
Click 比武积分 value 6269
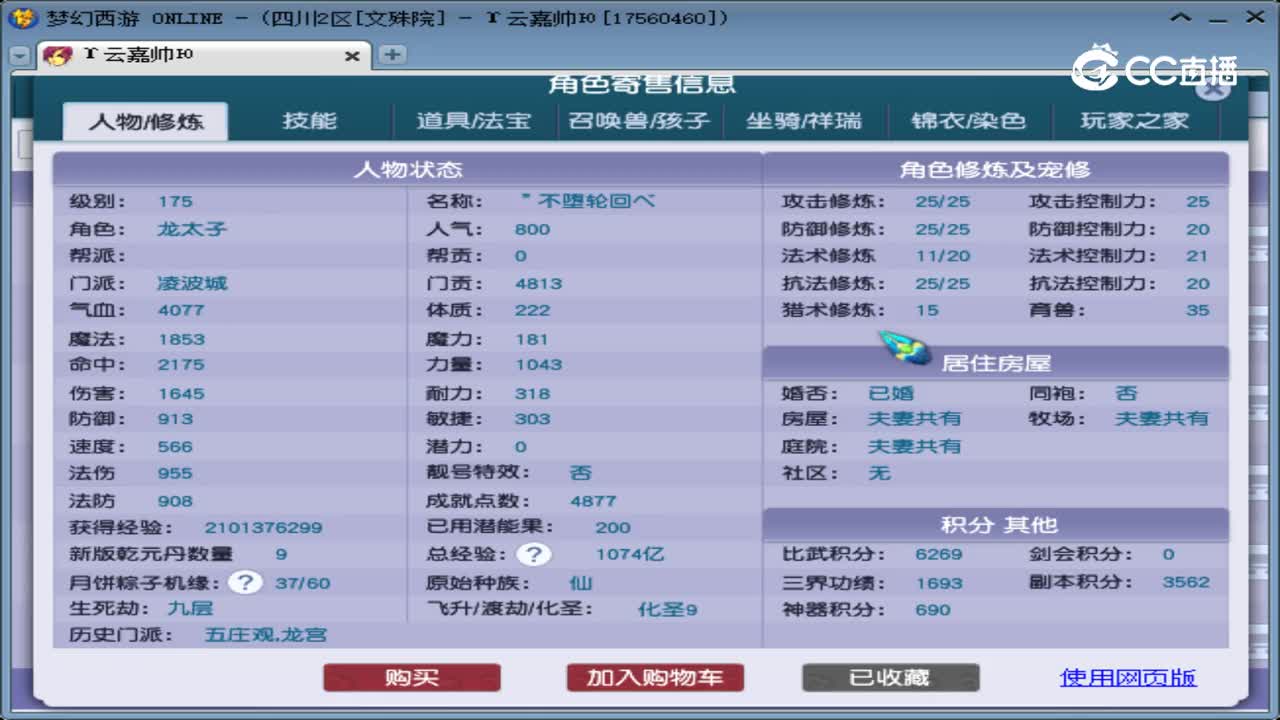pyautogui.click(x=939, y=554)
